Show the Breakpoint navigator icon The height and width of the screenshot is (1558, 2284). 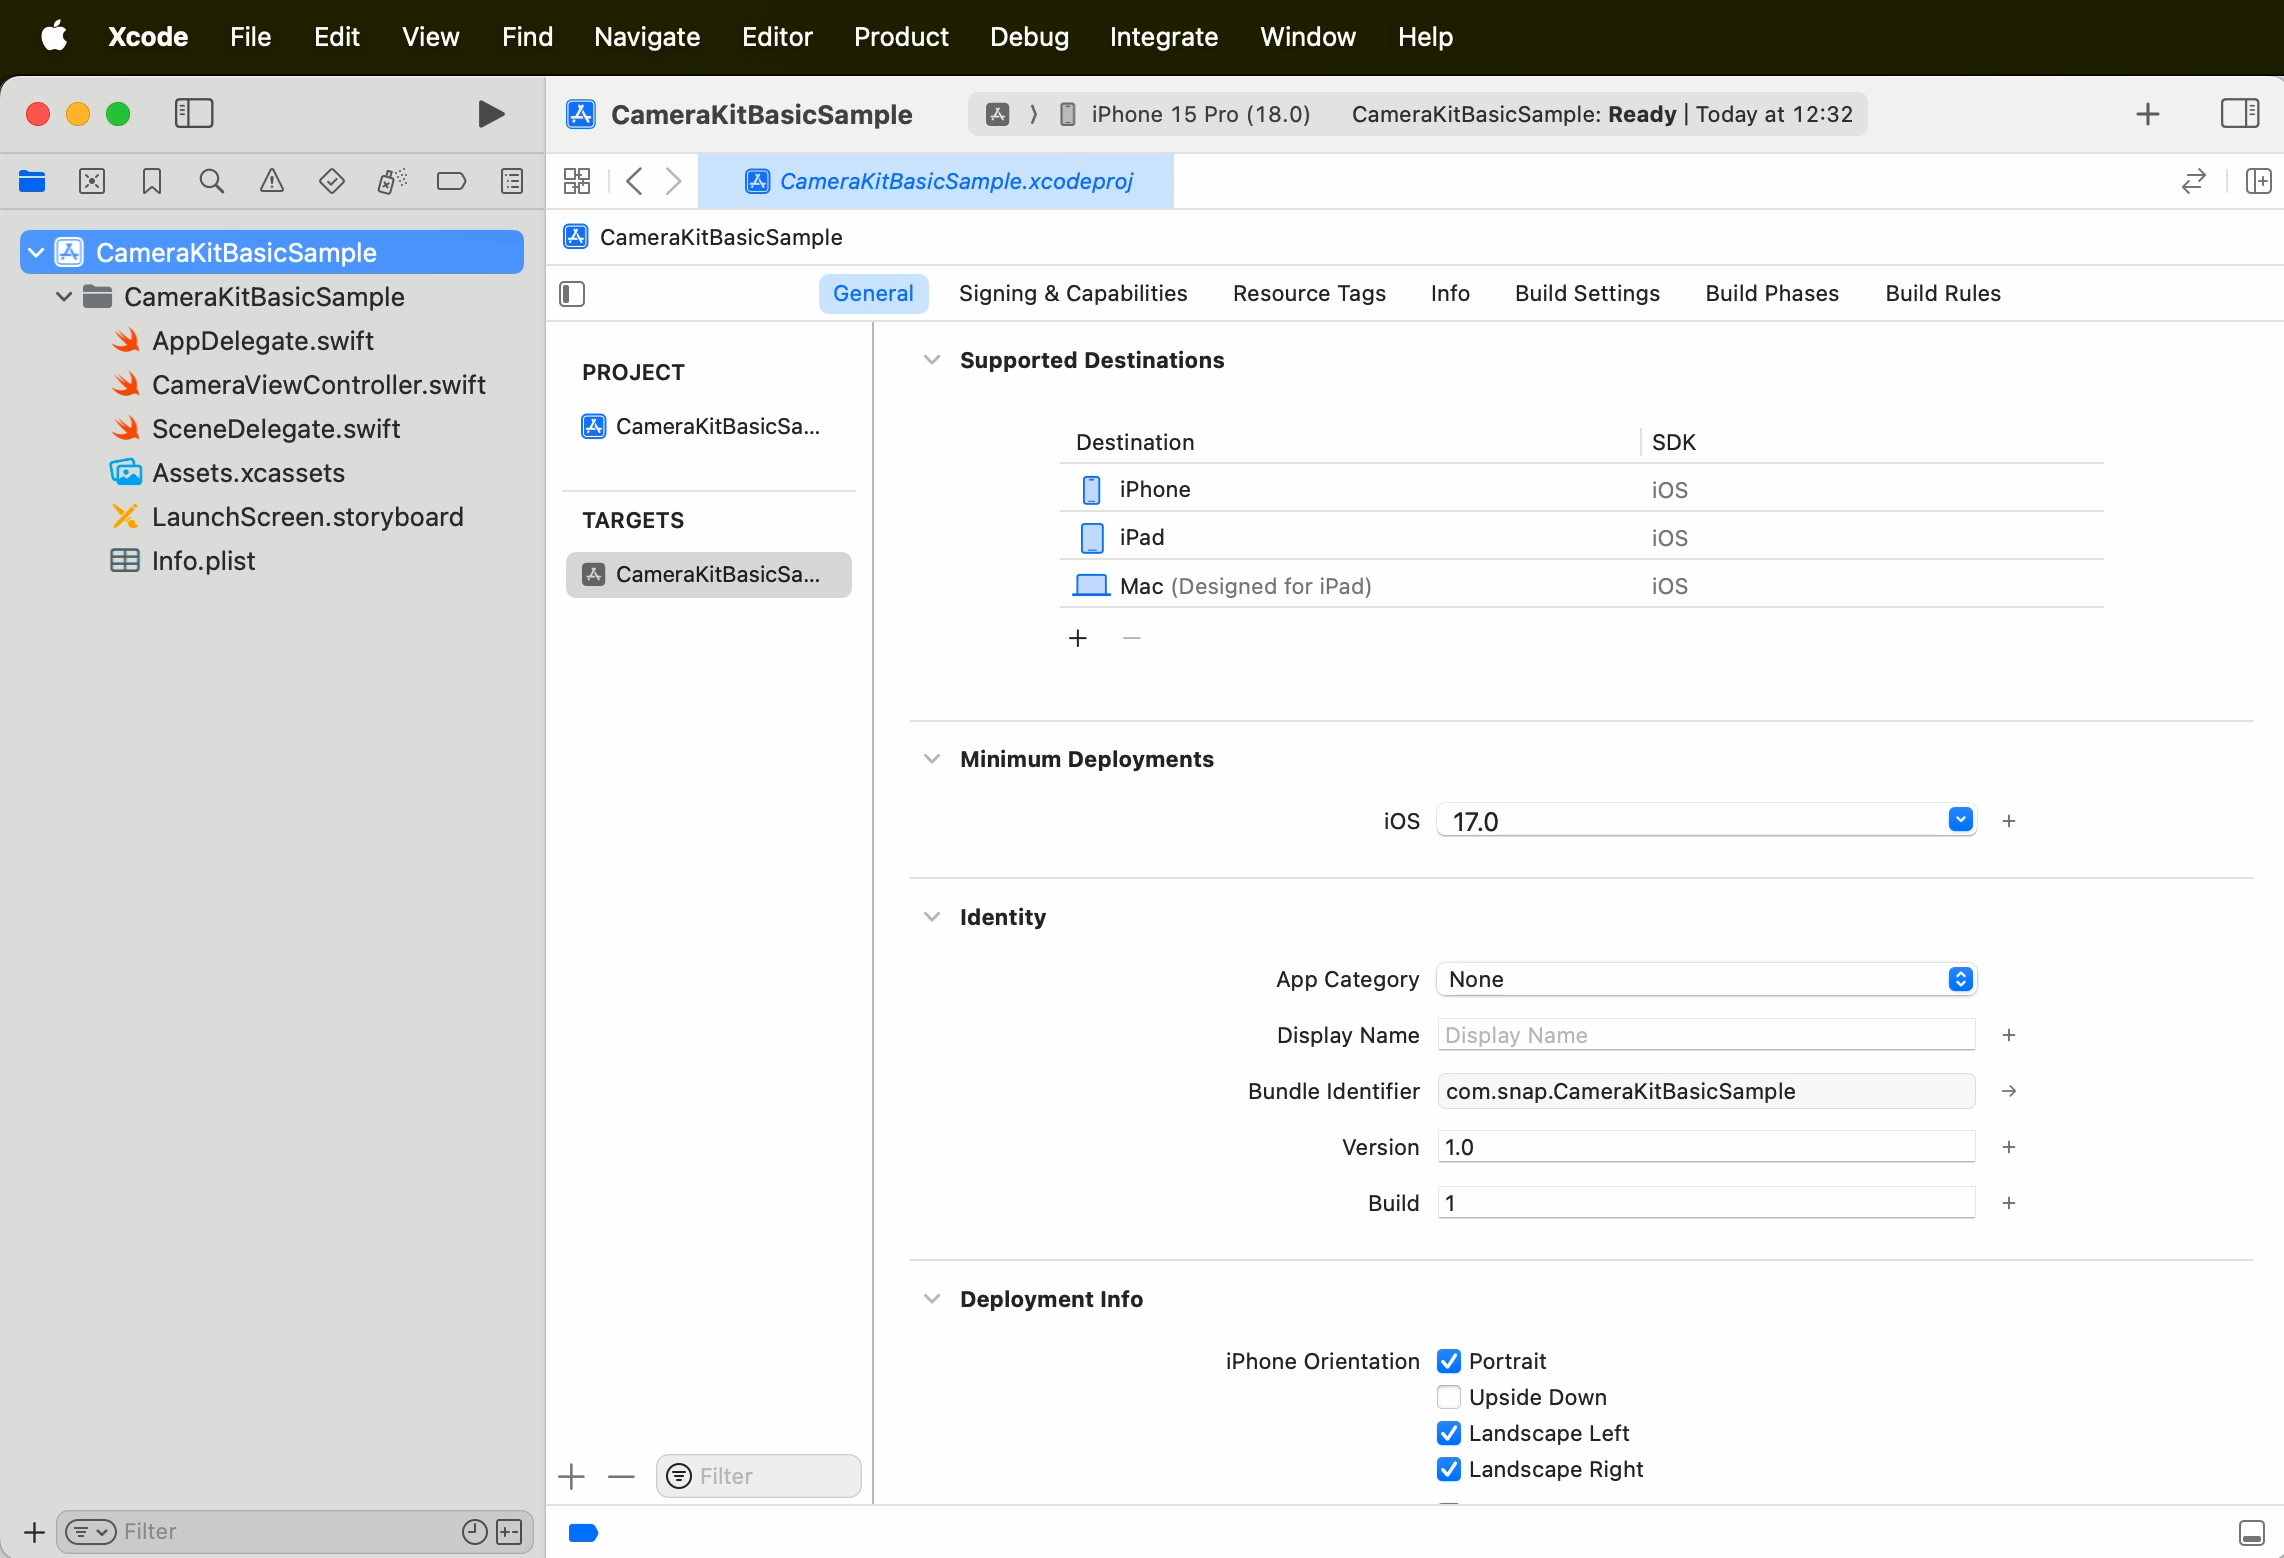pyautogui.click(x=451, y=181)
